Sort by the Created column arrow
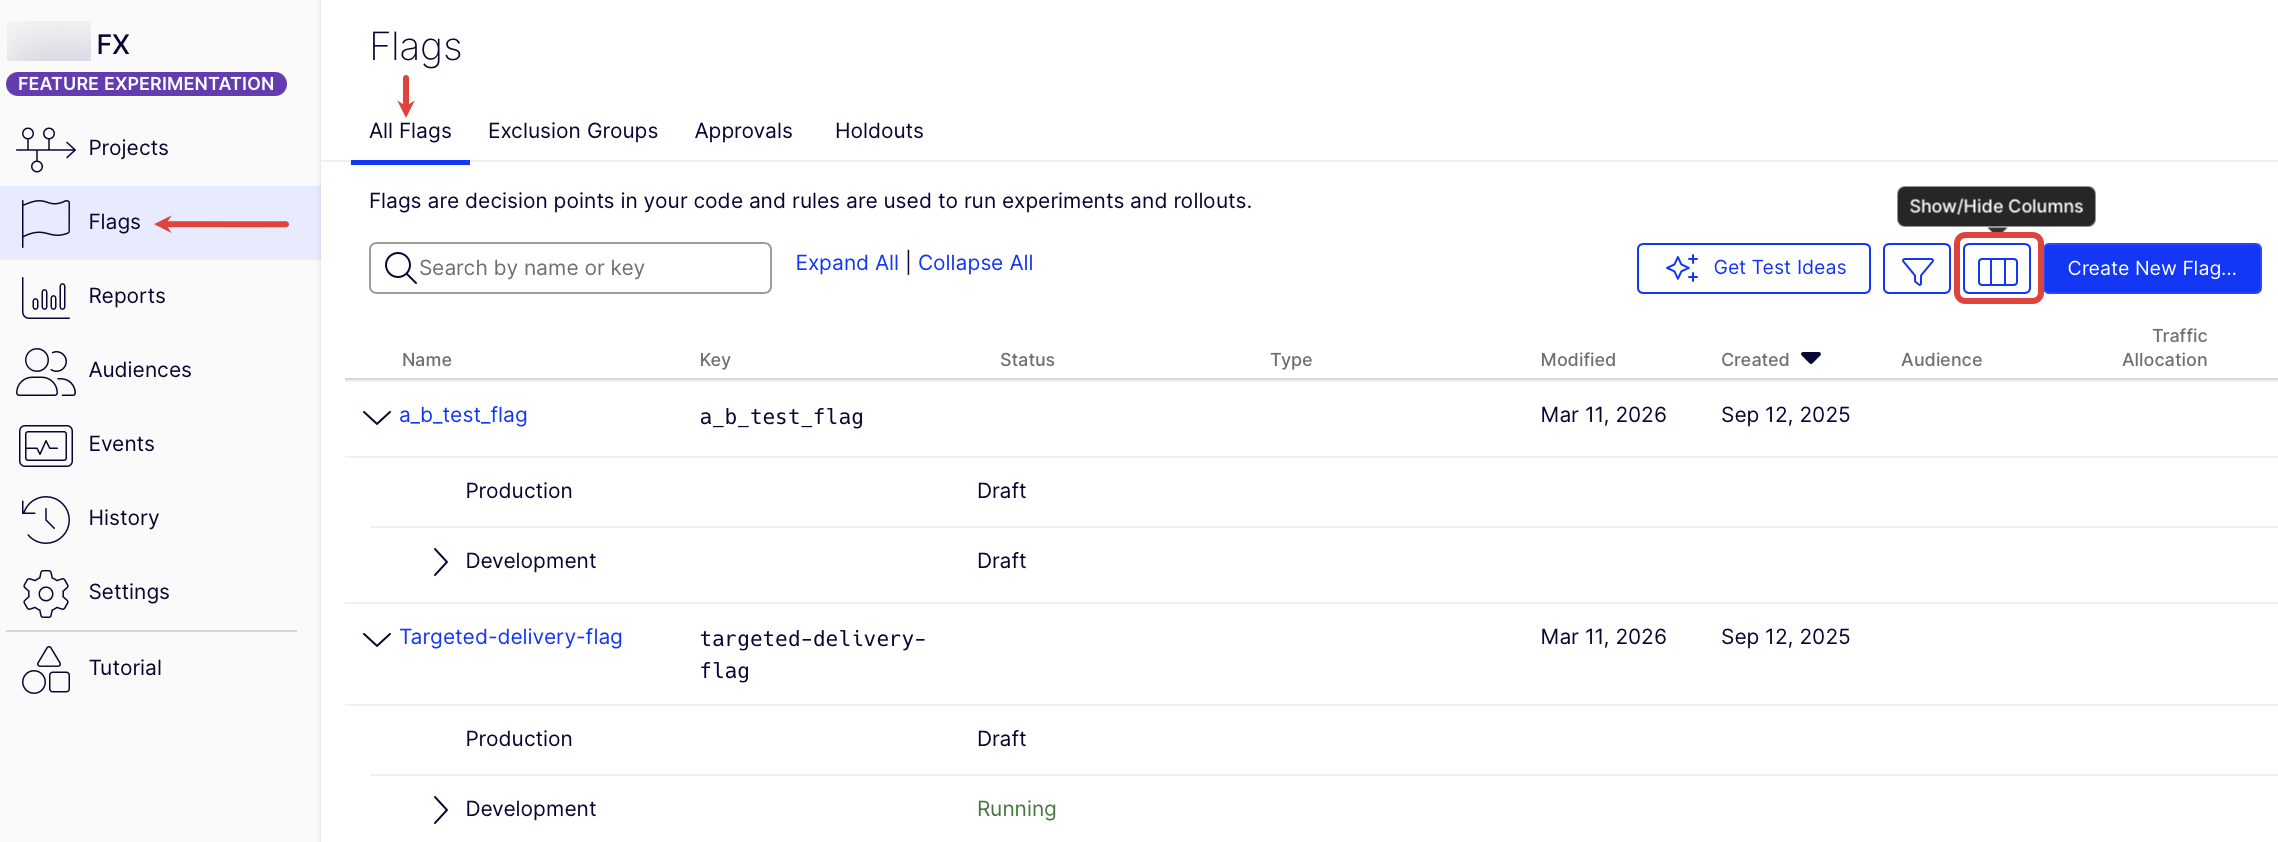 [1810, 358]
